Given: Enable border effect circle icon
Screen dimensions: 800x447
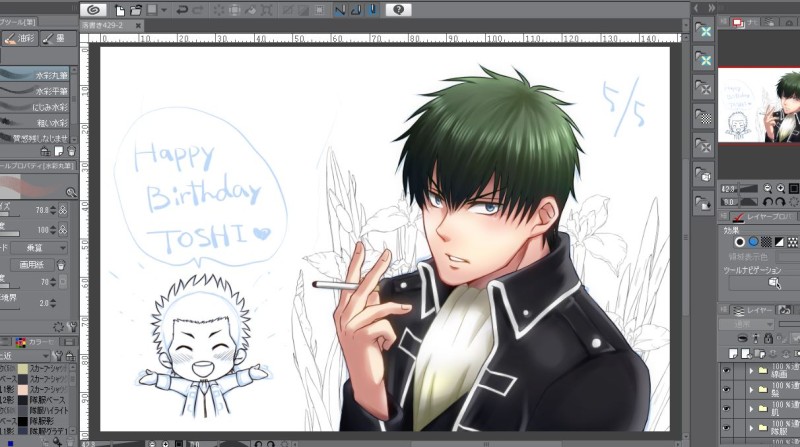Looking at the screenshot, I should pyautogui.click(x=739, y=242).
